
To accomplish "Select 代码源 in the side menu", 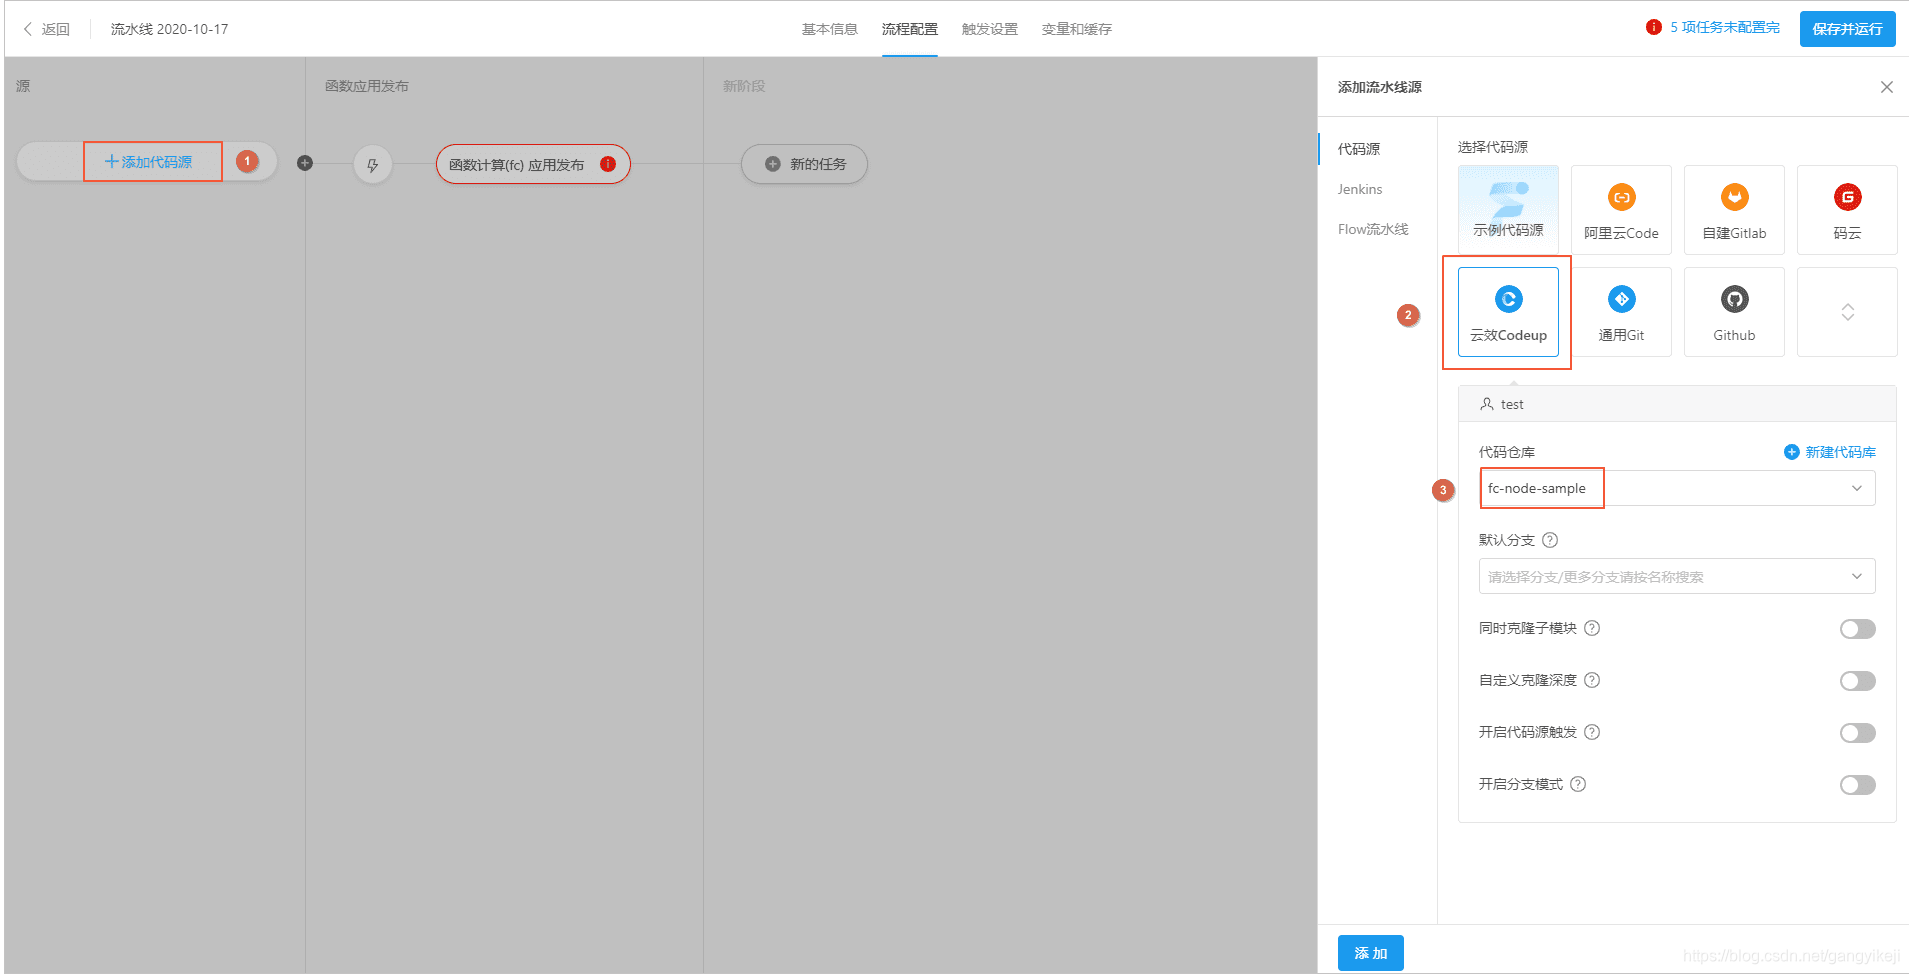I will [1359, 149].
